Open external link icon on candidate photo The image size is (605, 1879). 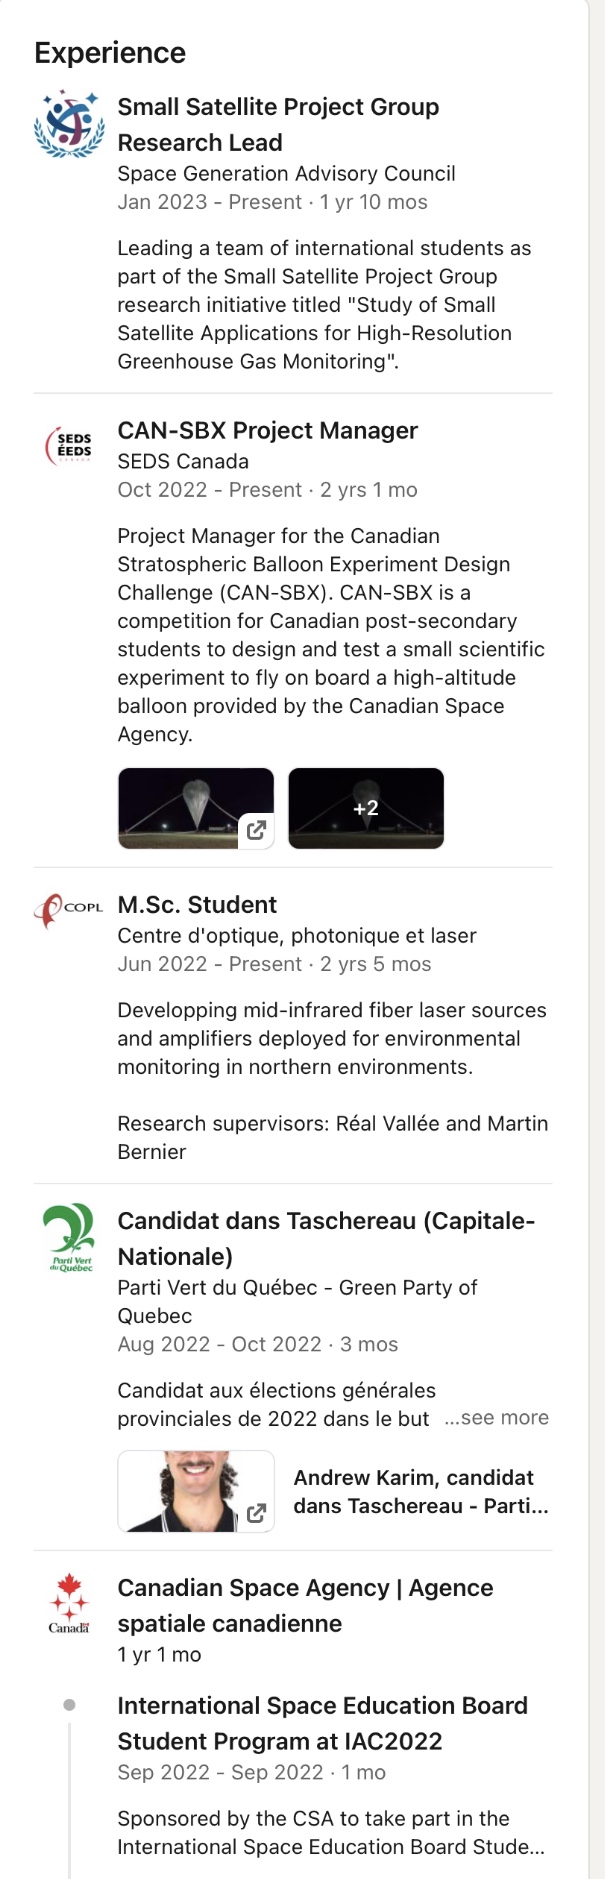coord(256,1513)
